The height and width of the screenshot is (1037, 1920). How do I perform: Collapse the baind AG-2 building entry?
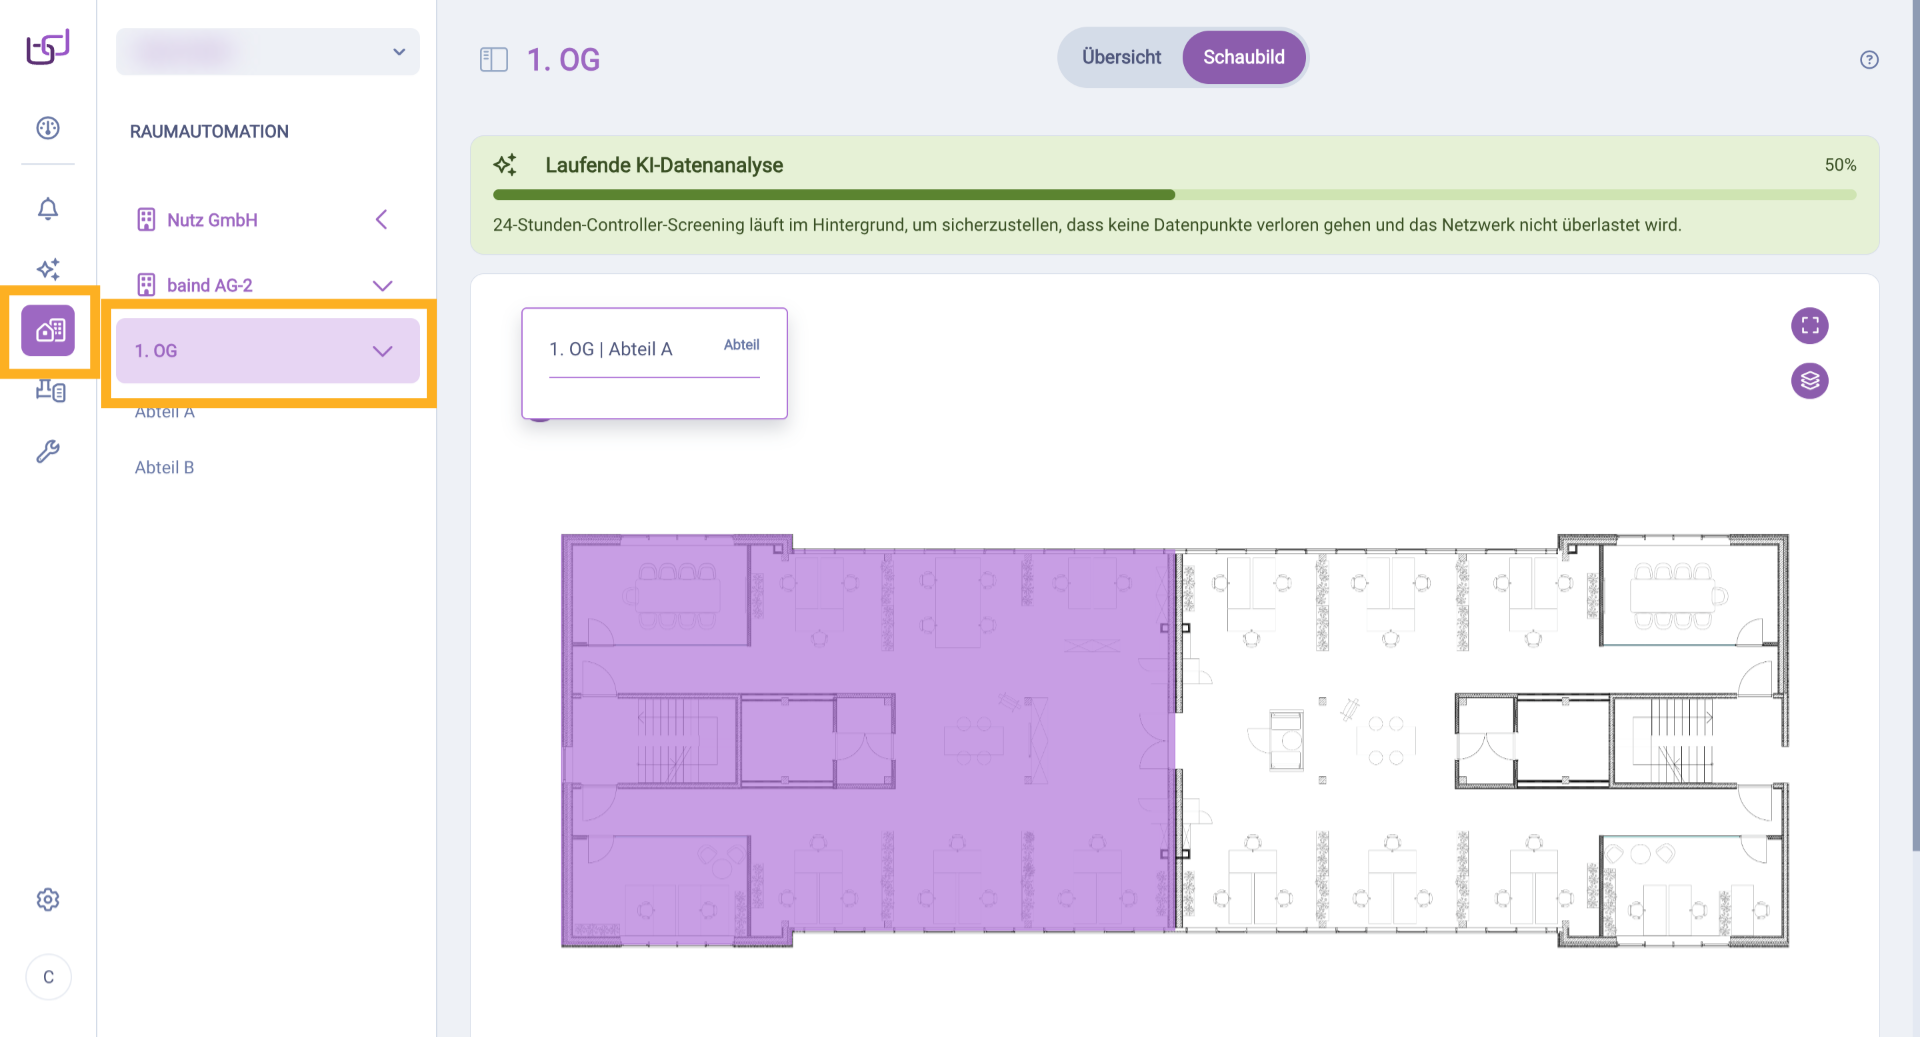pos(382,286)
